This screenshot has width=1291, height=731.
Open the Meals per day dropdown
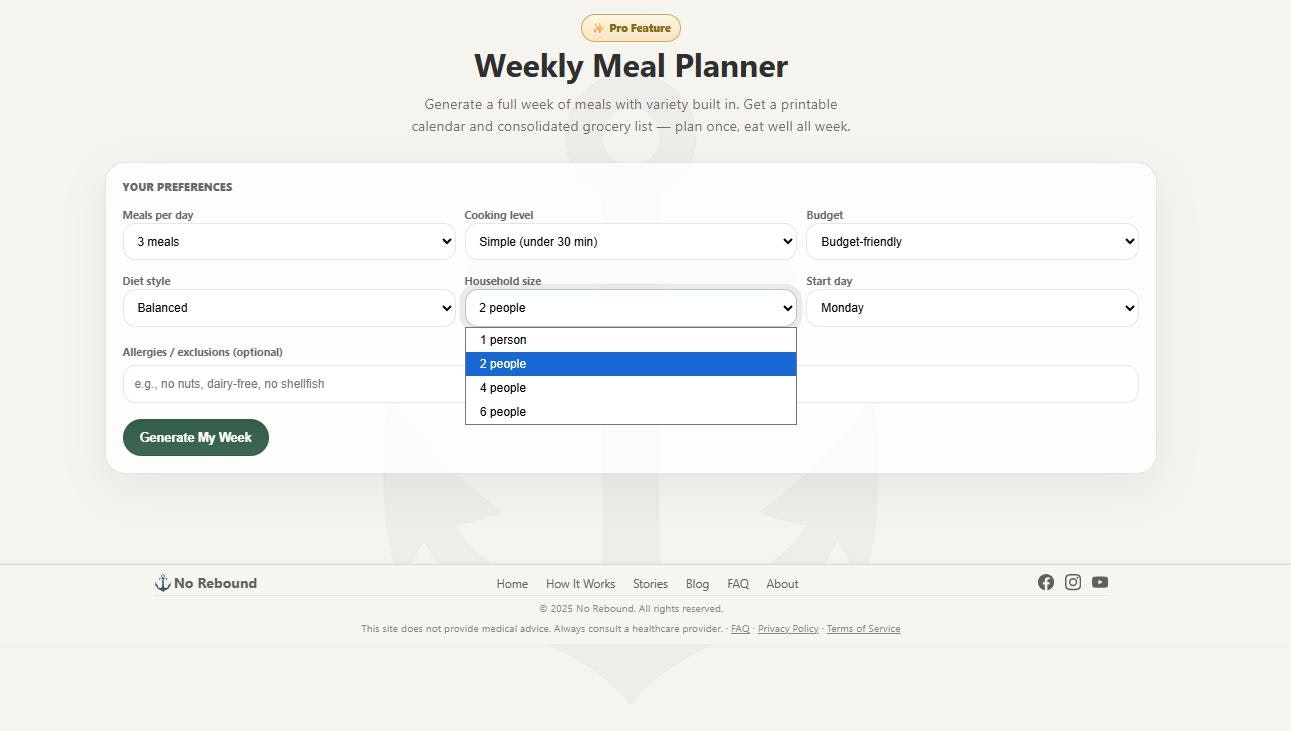(x=289, y=241)
